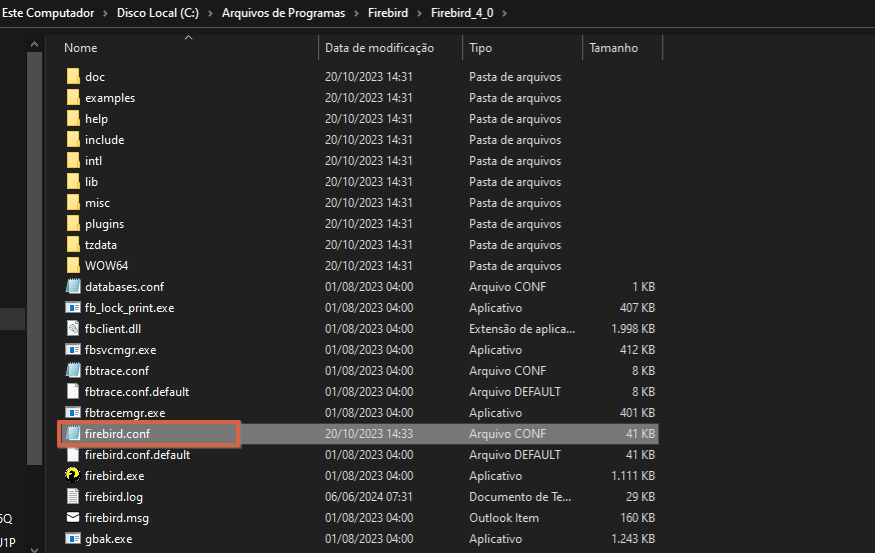The image size is (875, 553).
Task: Select the plugins folder icon
Action: pyautogui.click(x=73, y=224)
